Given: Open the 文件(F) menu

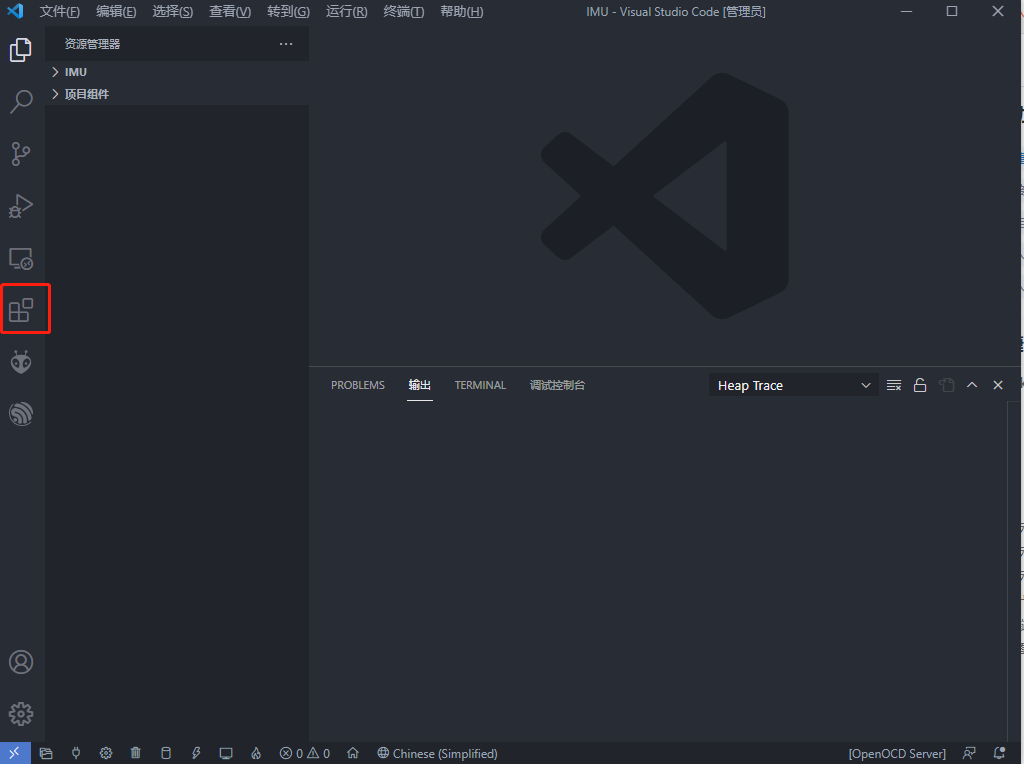Looking at the screenshot, I should (x=59, y=12).
